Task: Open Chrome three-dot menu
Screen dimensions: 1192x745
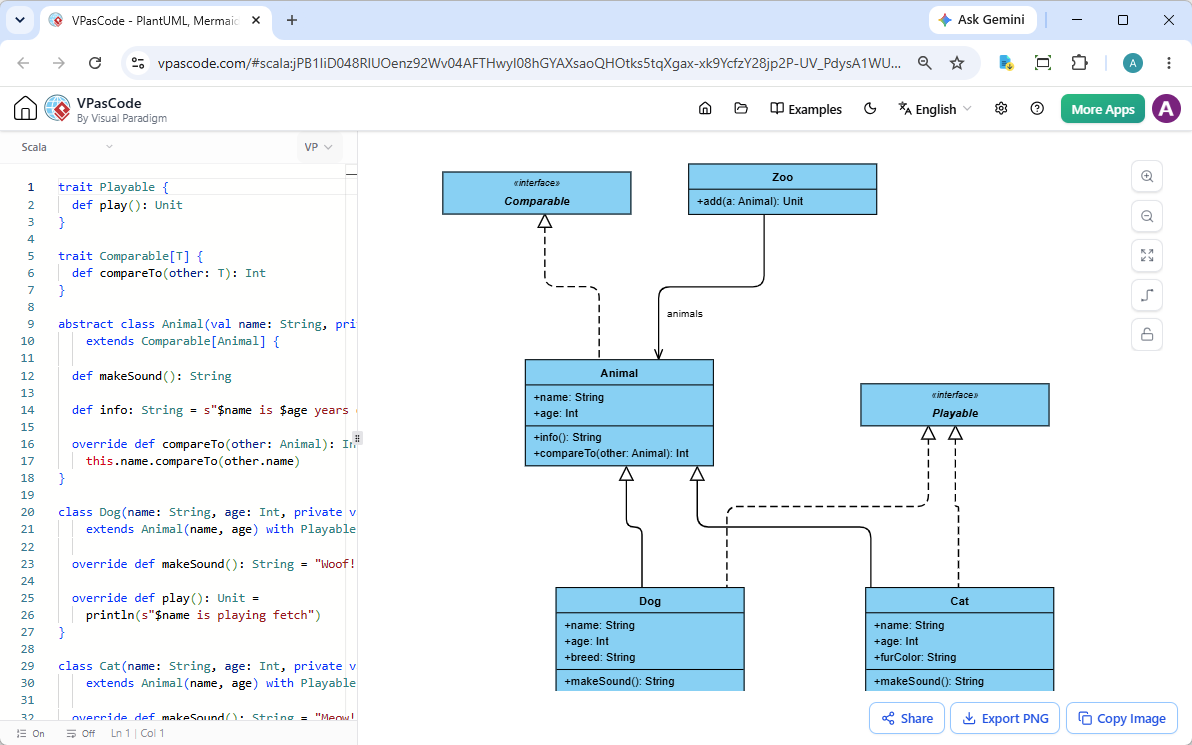Action: point(1169,63)
